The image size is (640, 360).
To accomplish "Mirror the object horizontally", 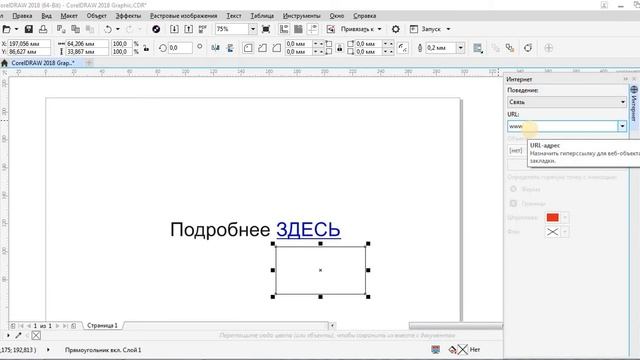I will pyautogui.click(x=216, y=48).
